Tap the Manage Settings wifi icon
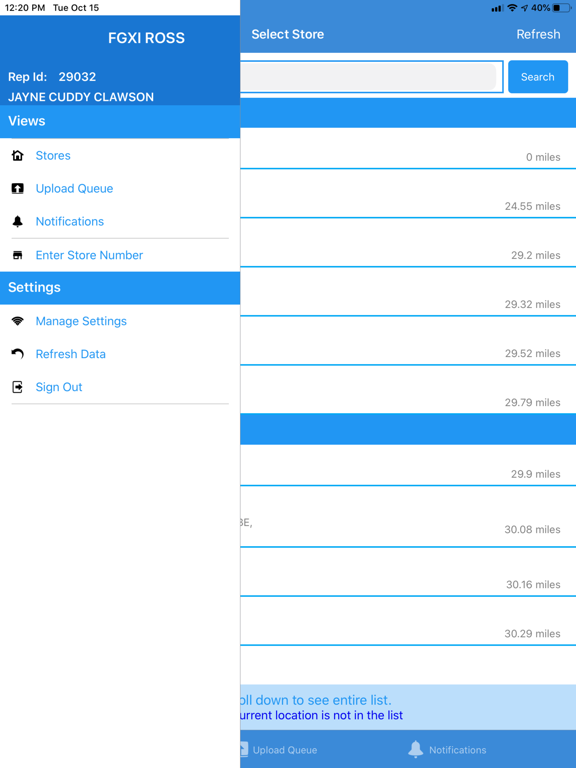The width and height of the screenshot is (576, 768). coord(18,321)
